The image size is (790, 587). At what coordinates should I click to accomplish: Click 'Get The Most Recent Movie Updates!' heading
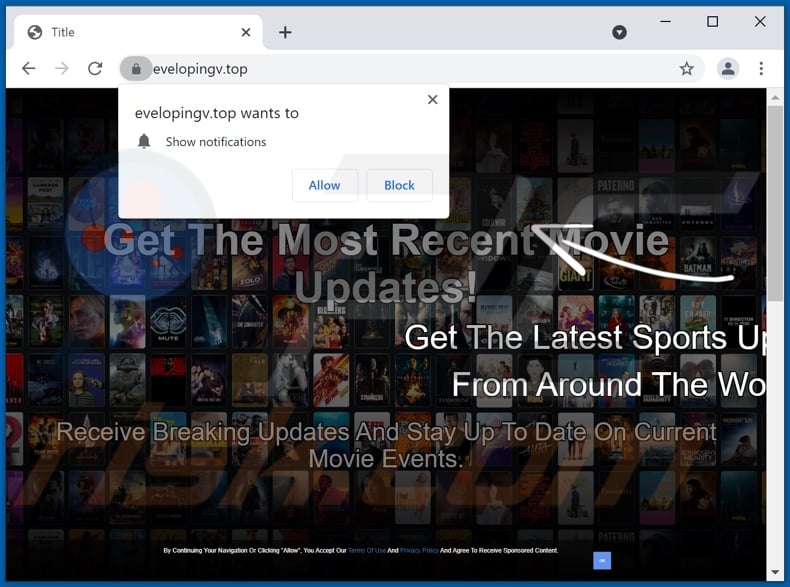[386, 263]
